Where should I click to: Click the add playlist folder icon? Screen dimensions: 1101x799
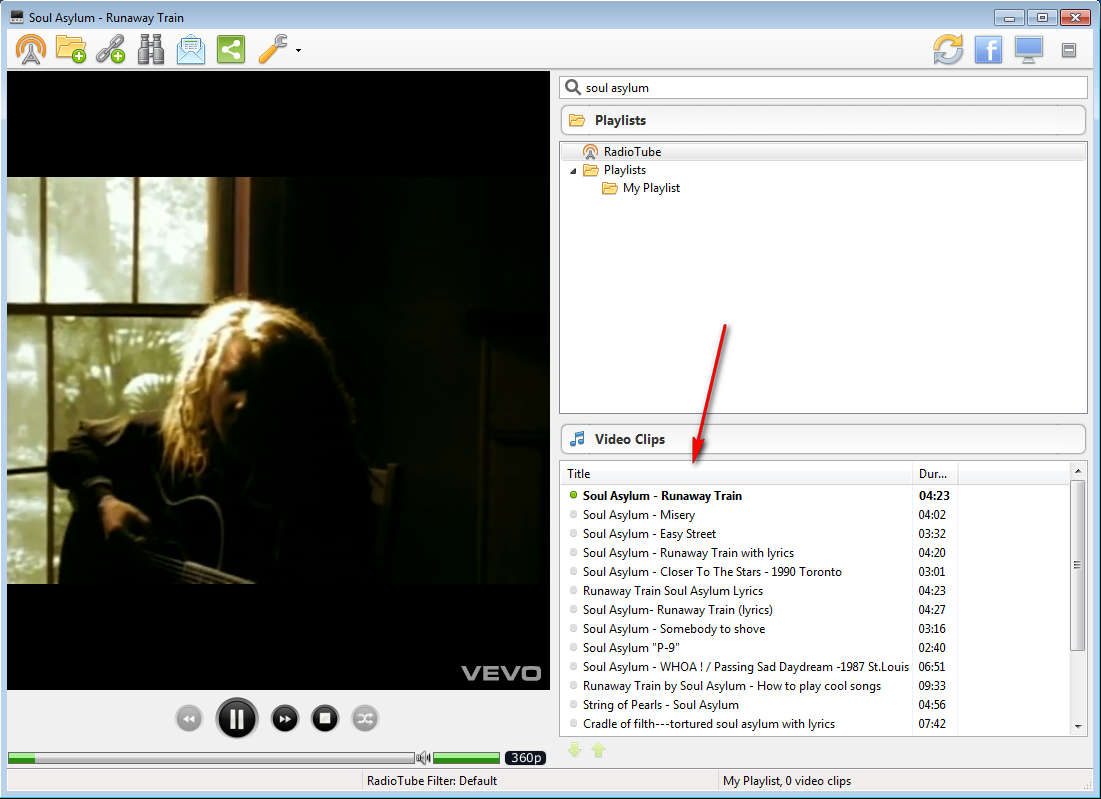pos(71,50)
